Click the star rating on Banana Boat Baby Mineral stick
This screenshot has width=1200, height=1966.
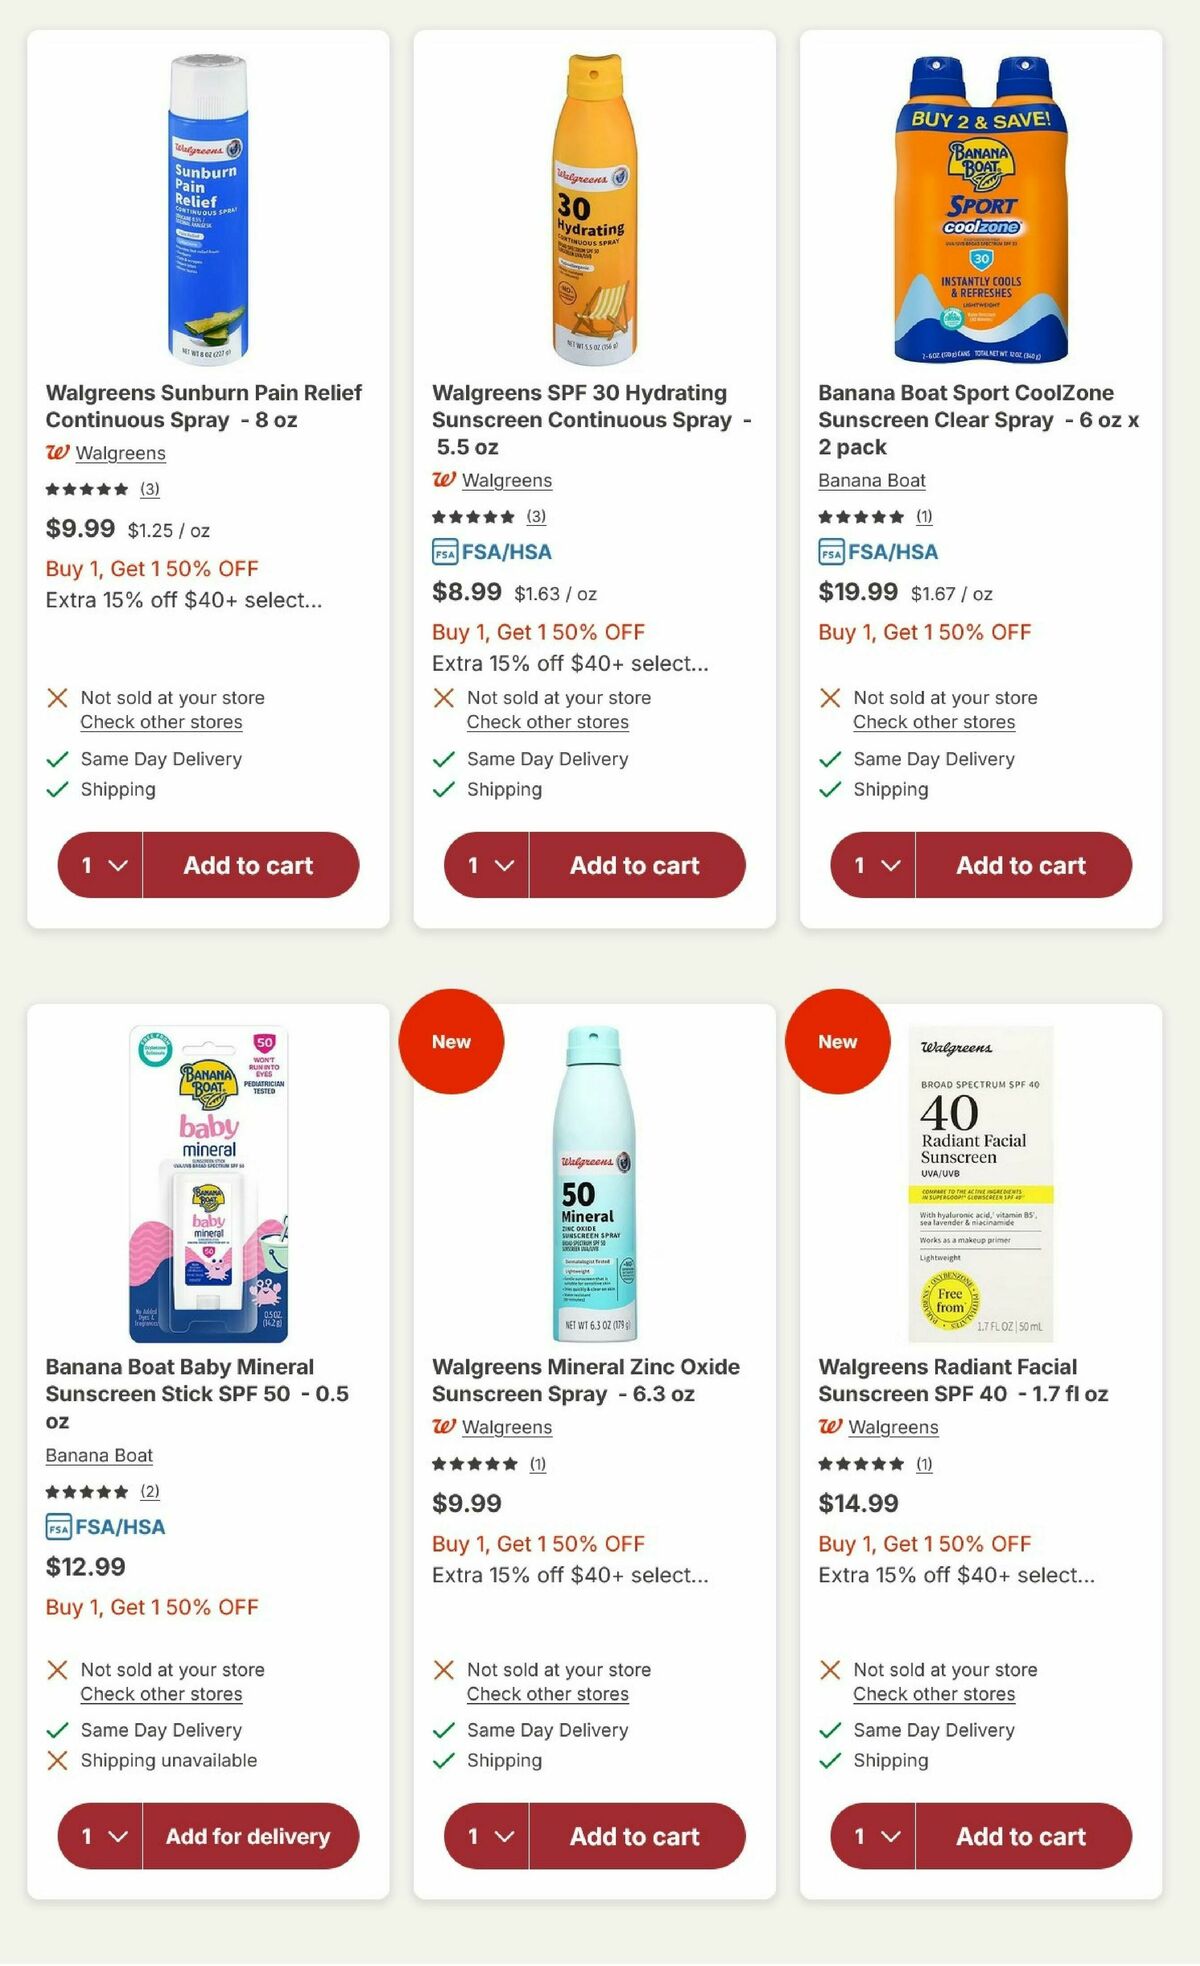pyautogui.click(x=85, y=1490)
